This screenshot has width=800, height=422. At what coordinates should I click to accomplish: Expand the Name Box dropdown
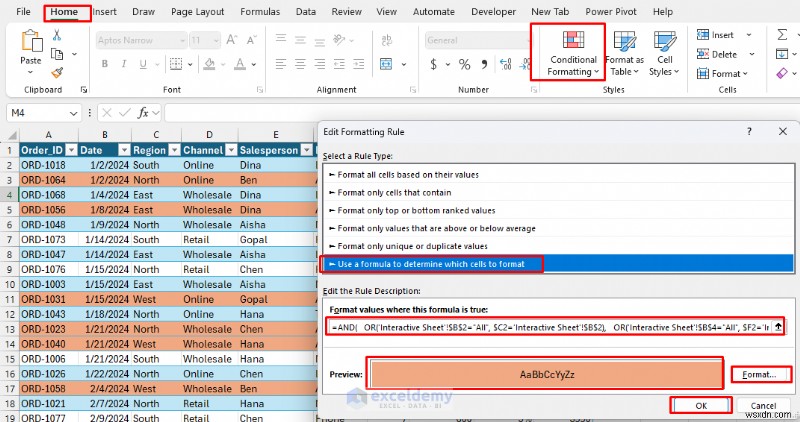pos(73,113)
